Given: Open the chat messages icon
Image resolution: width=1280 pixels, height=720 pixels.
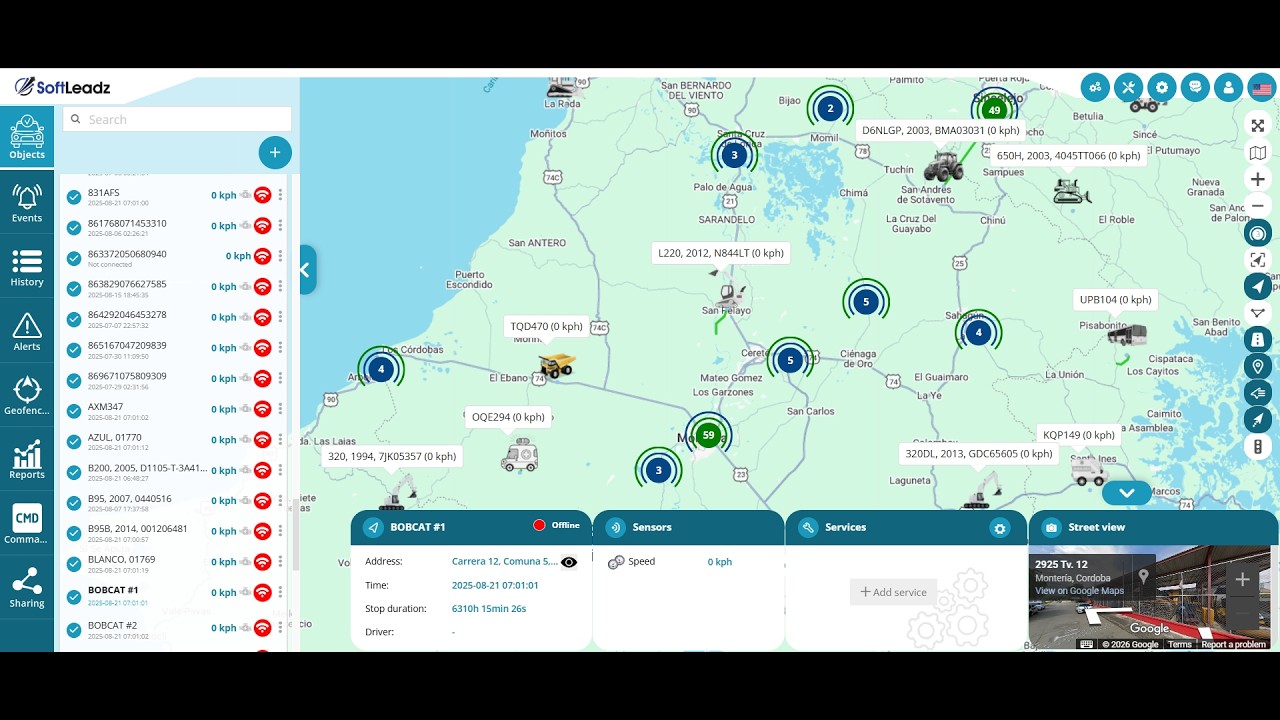Looking at the screenshot, I should coord(1195,87).
